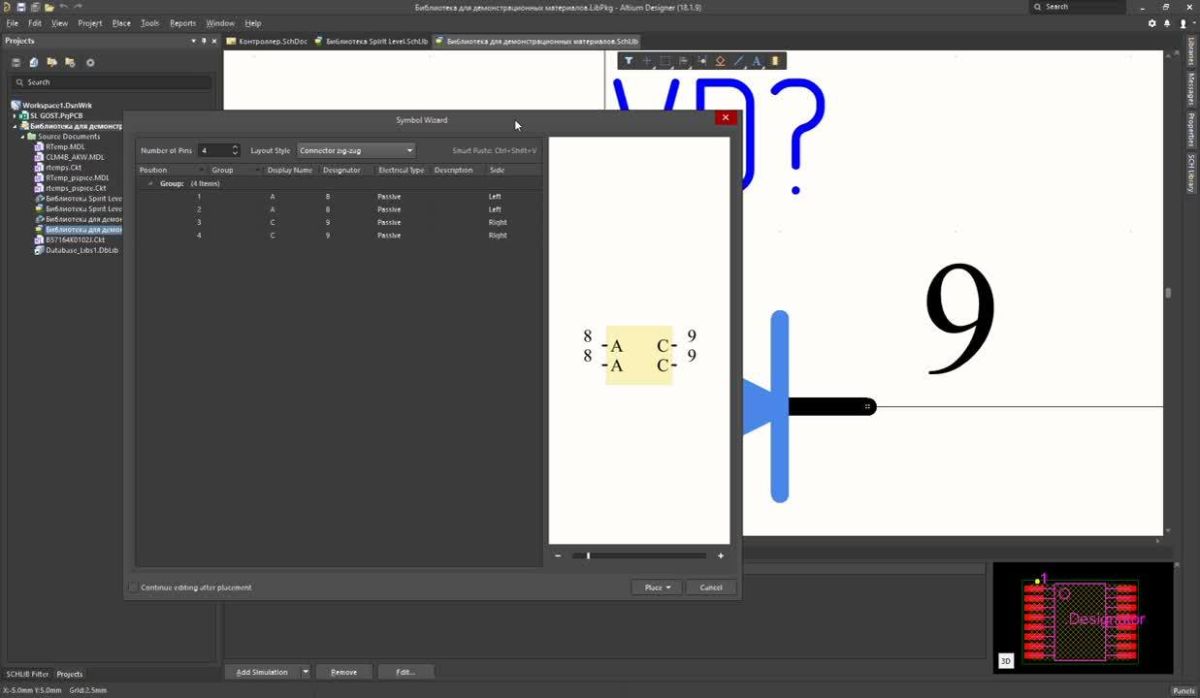This screenshot has height=698, width=1200.
Task: Enable Continue editing after placement
Action: pos(133,587)
